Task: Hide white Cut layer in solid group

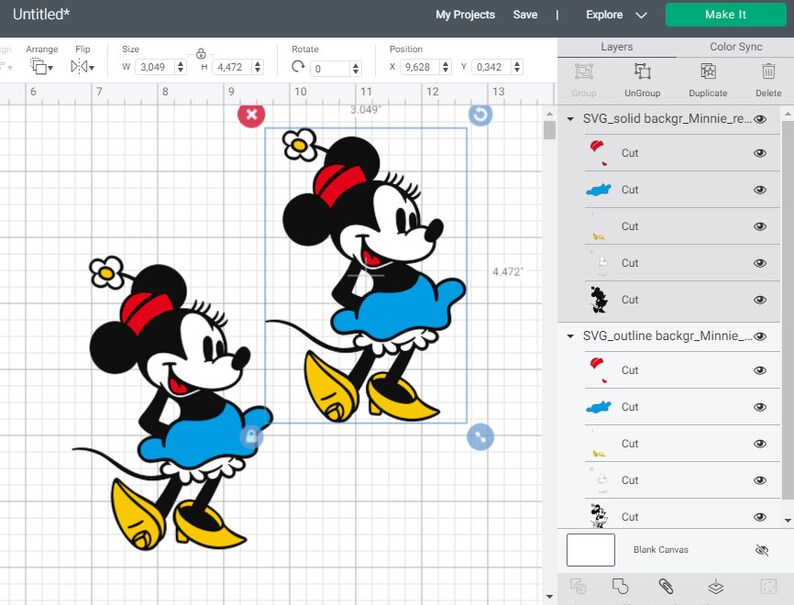Action: (x=760, y=263)
